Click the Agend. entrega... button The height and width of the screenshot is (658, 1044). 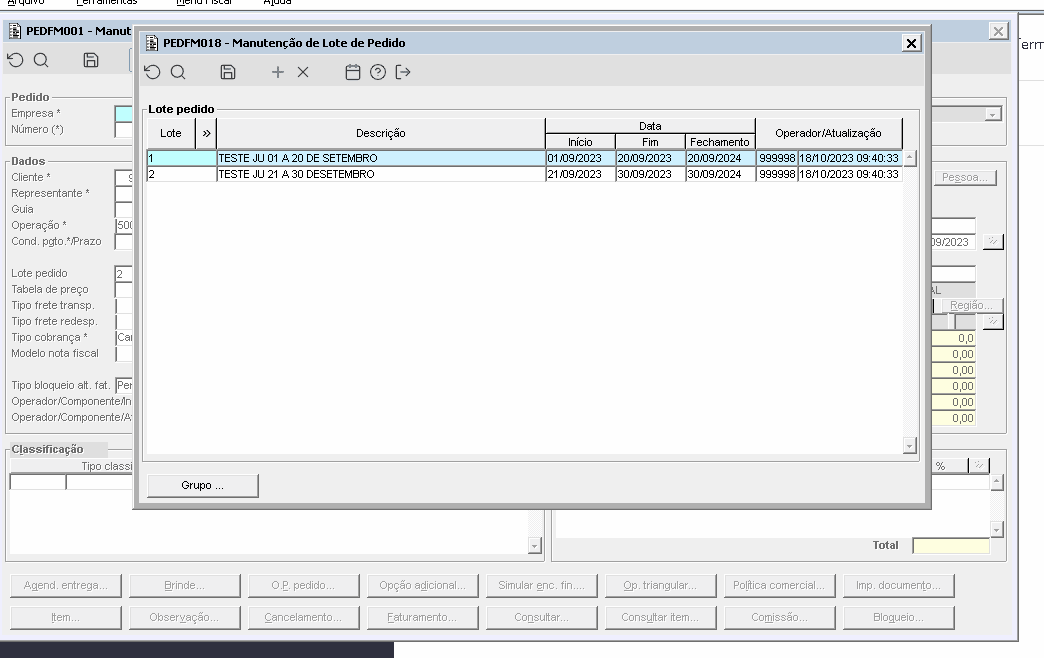[66, 585]
